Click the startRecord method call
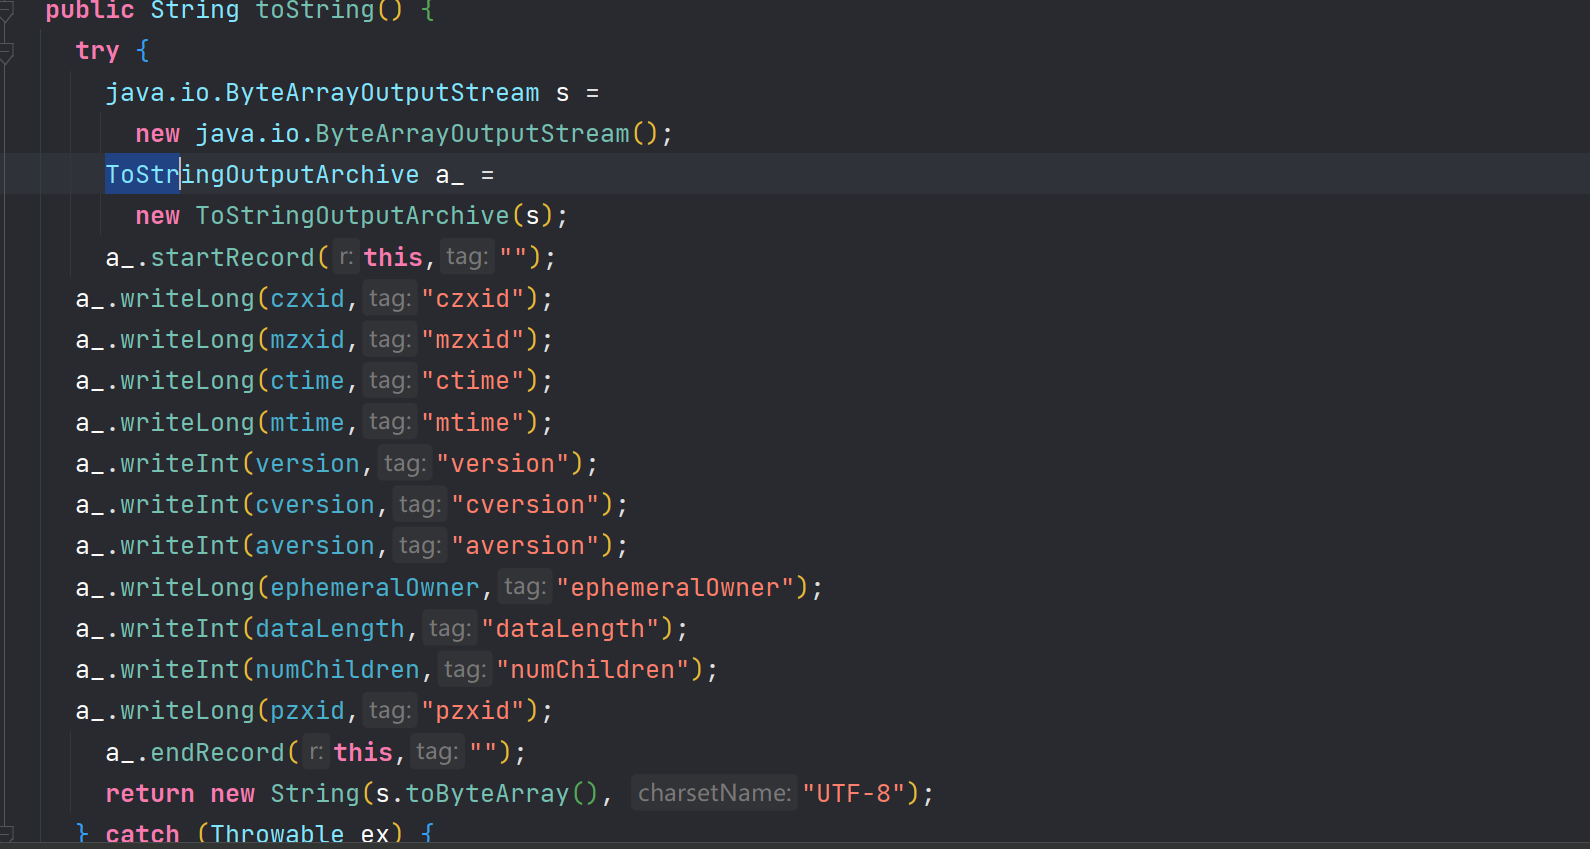This screenshot has height=849, width=1590. 233,258
